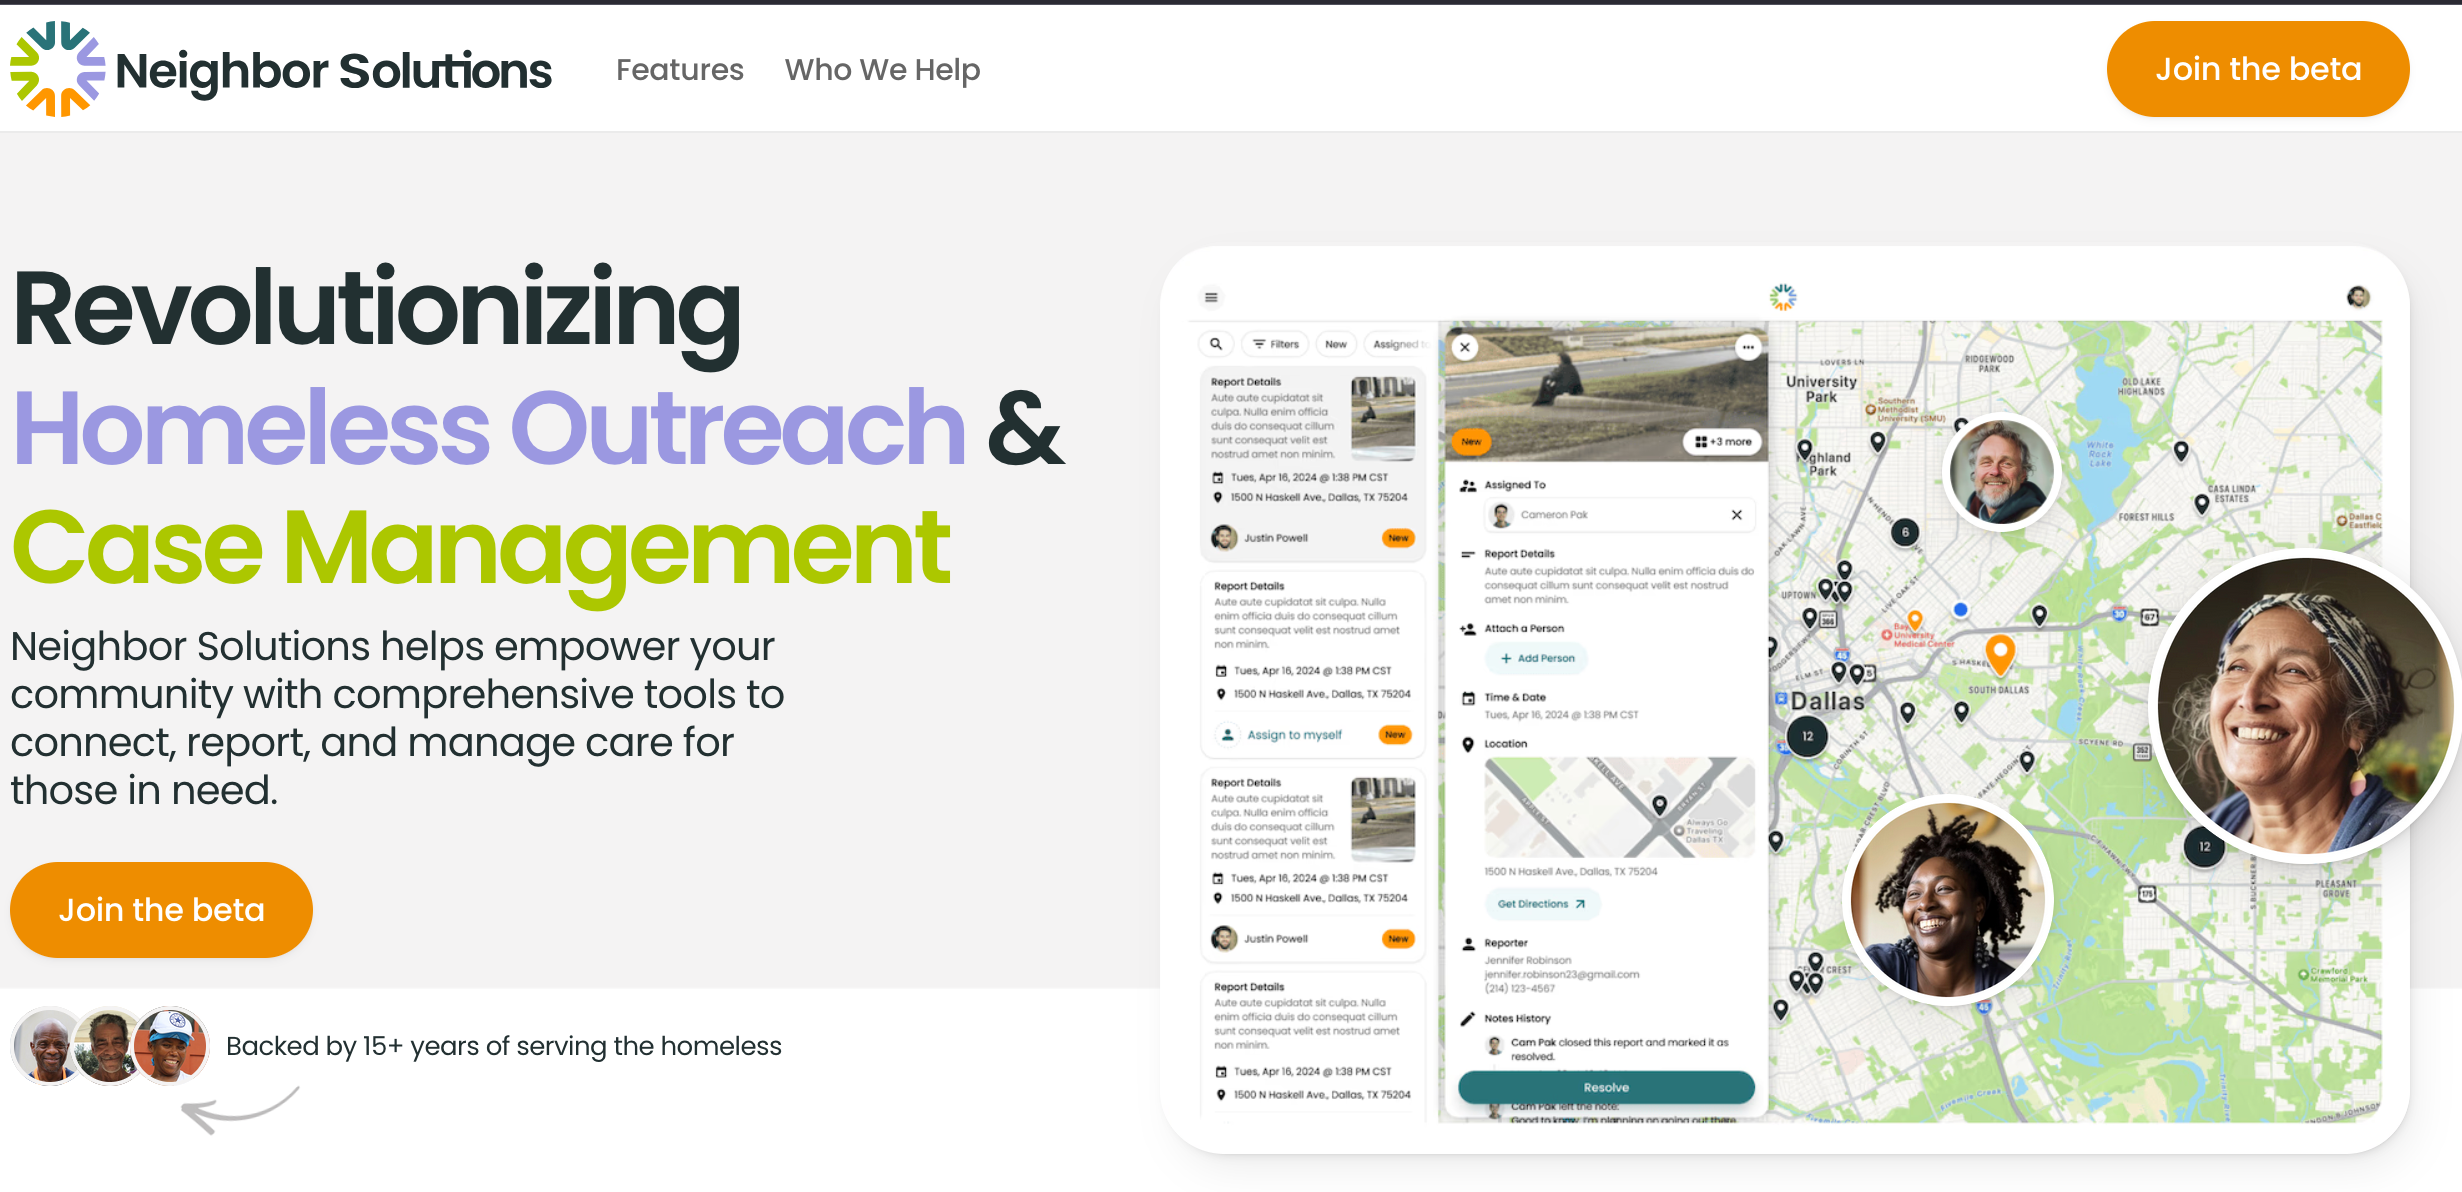Click the cluster marker labeled 6 on map
The image size is (2462, 1192).
point(1905,532)
